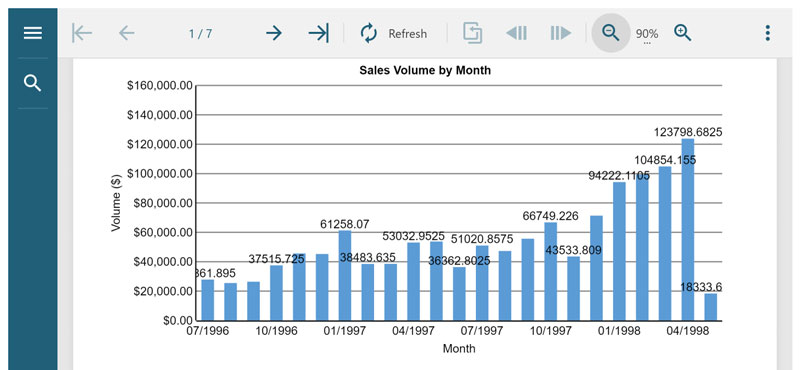The height and width of the screenshot is (370, 800).
Task: Click the Volume ($) axis title
Action: pyautogui.click(x=116, y=203)
